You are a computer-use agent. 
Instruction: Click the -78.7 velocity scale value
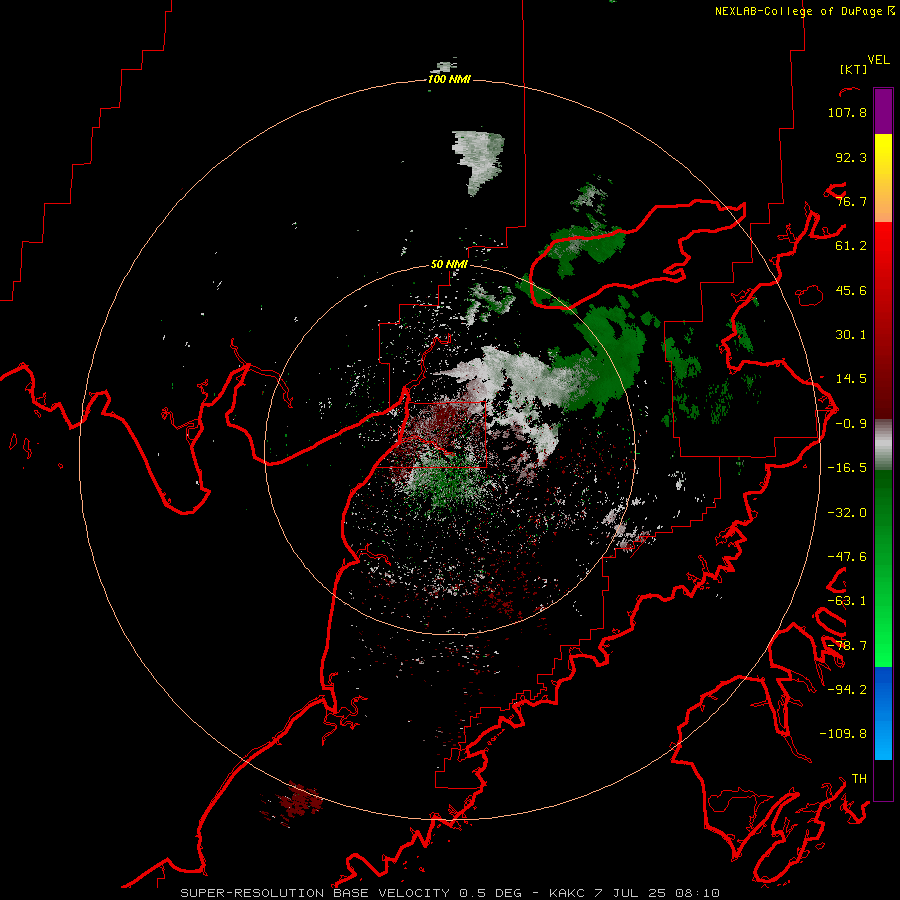(x=847, y=646)
